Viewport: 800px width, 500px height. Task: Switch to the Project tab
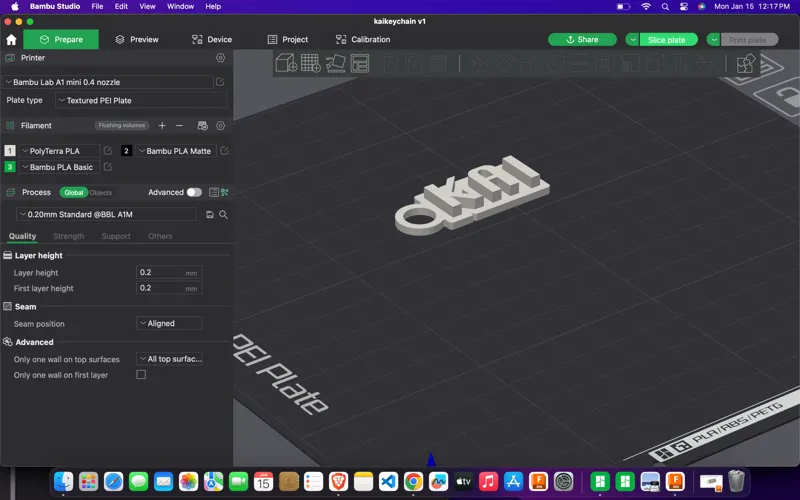(x=288, y=39)
